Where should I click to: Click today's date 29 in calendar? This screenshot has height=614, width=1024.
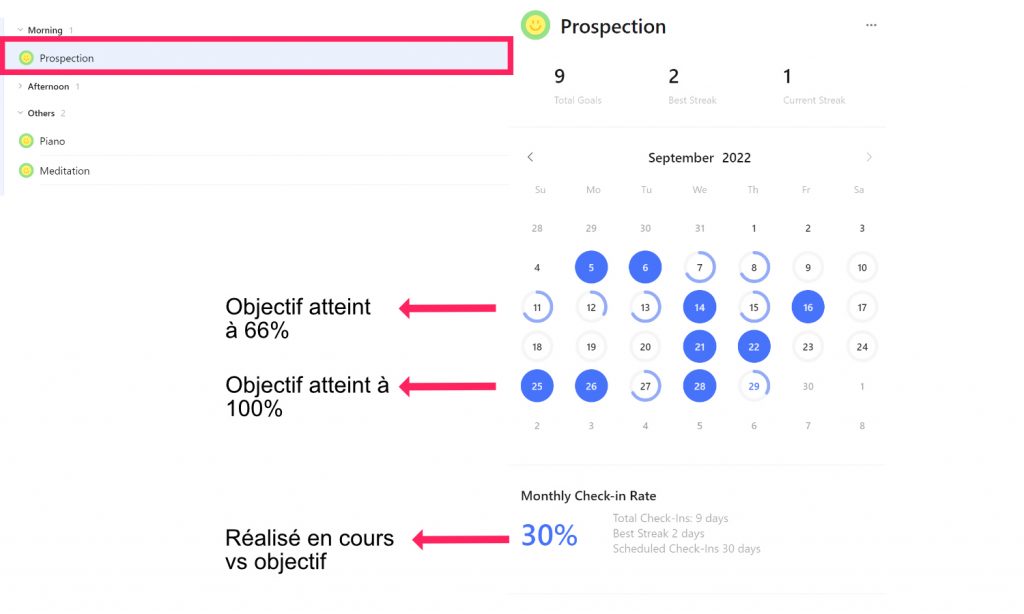[x=754, y=386]
